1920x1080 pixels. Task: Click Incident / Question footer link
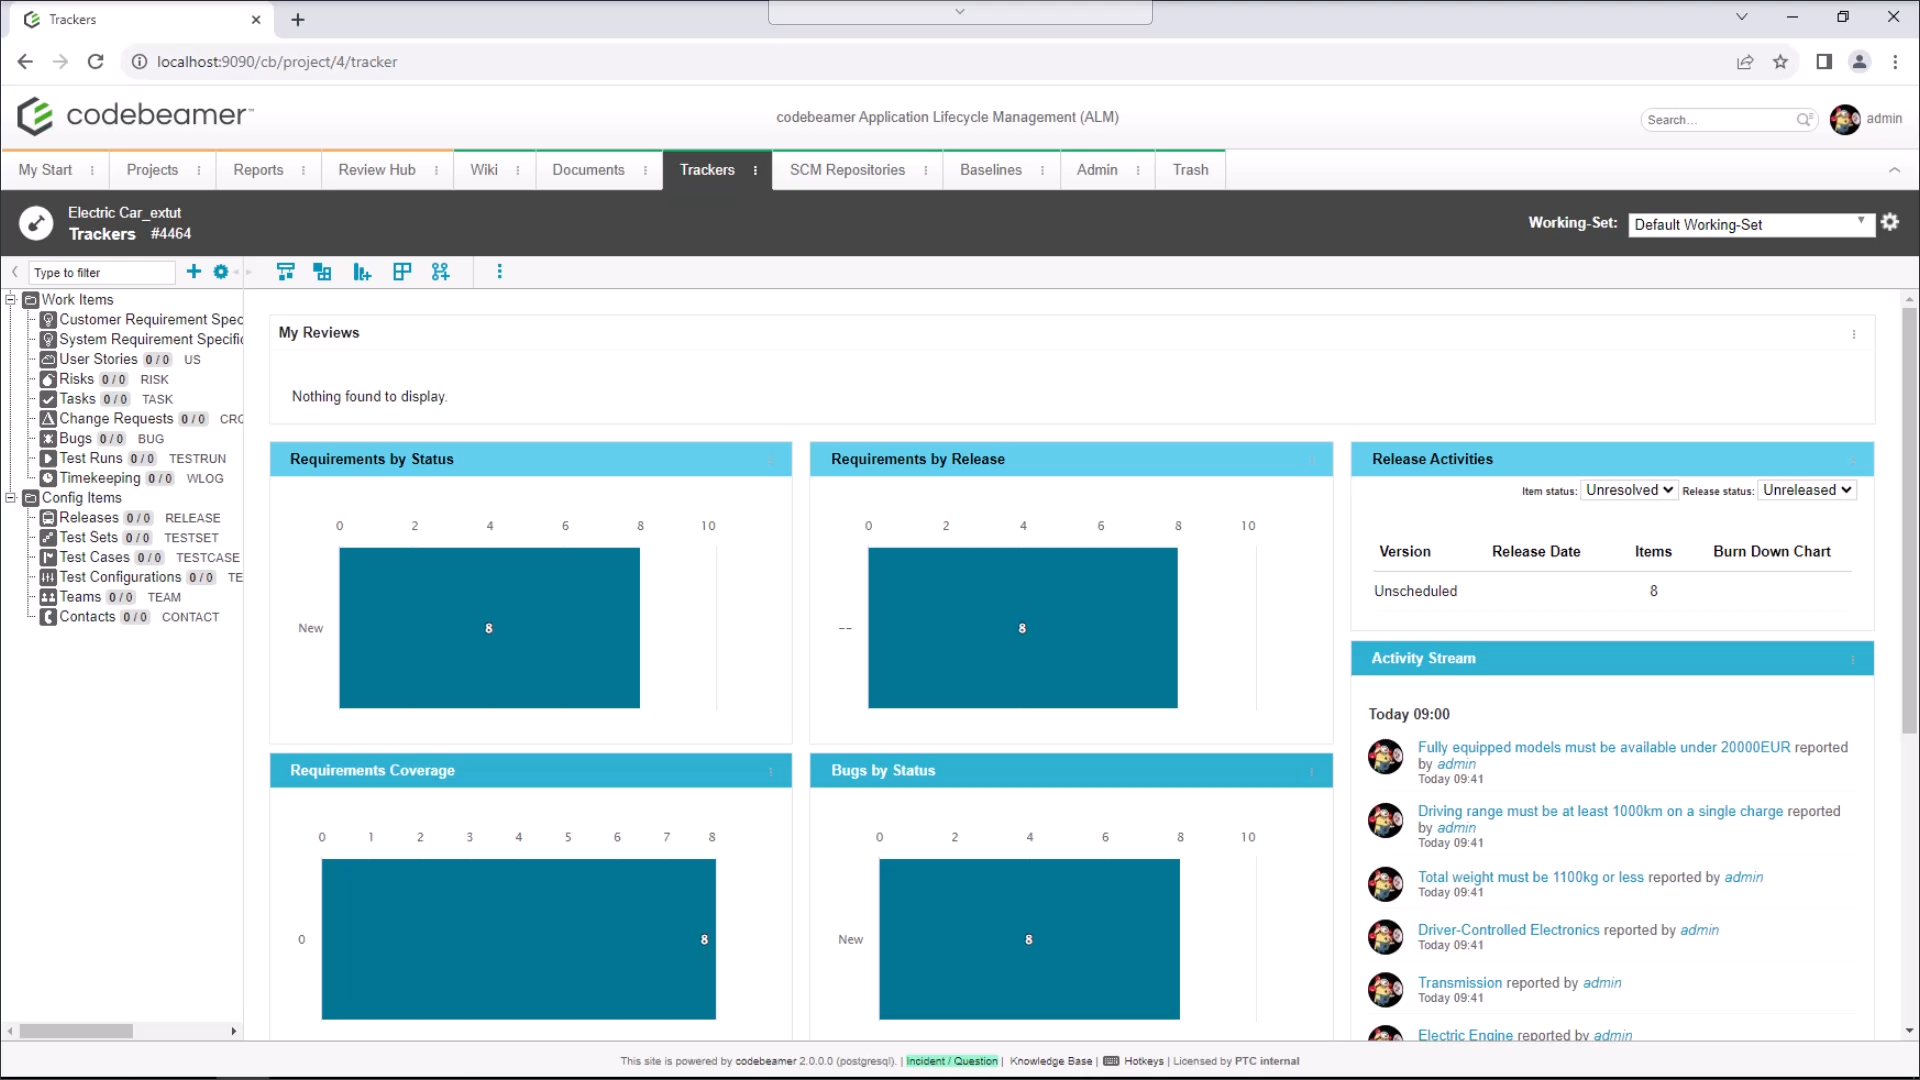click(951, 1061)
